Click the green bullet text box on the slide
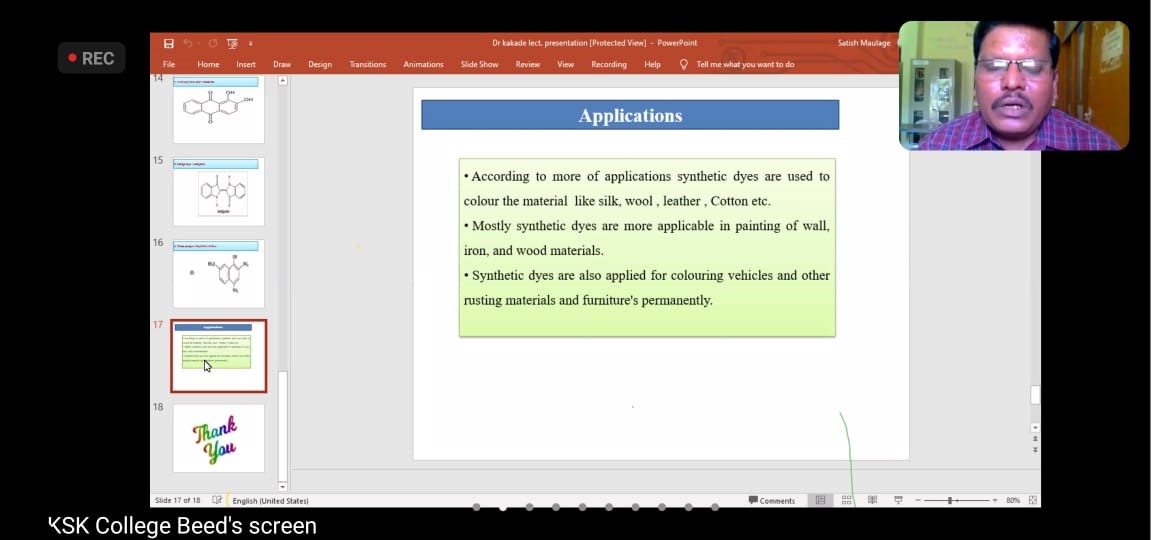The image size is (1170, 540). pyautogui.click(x=647, y=247)
